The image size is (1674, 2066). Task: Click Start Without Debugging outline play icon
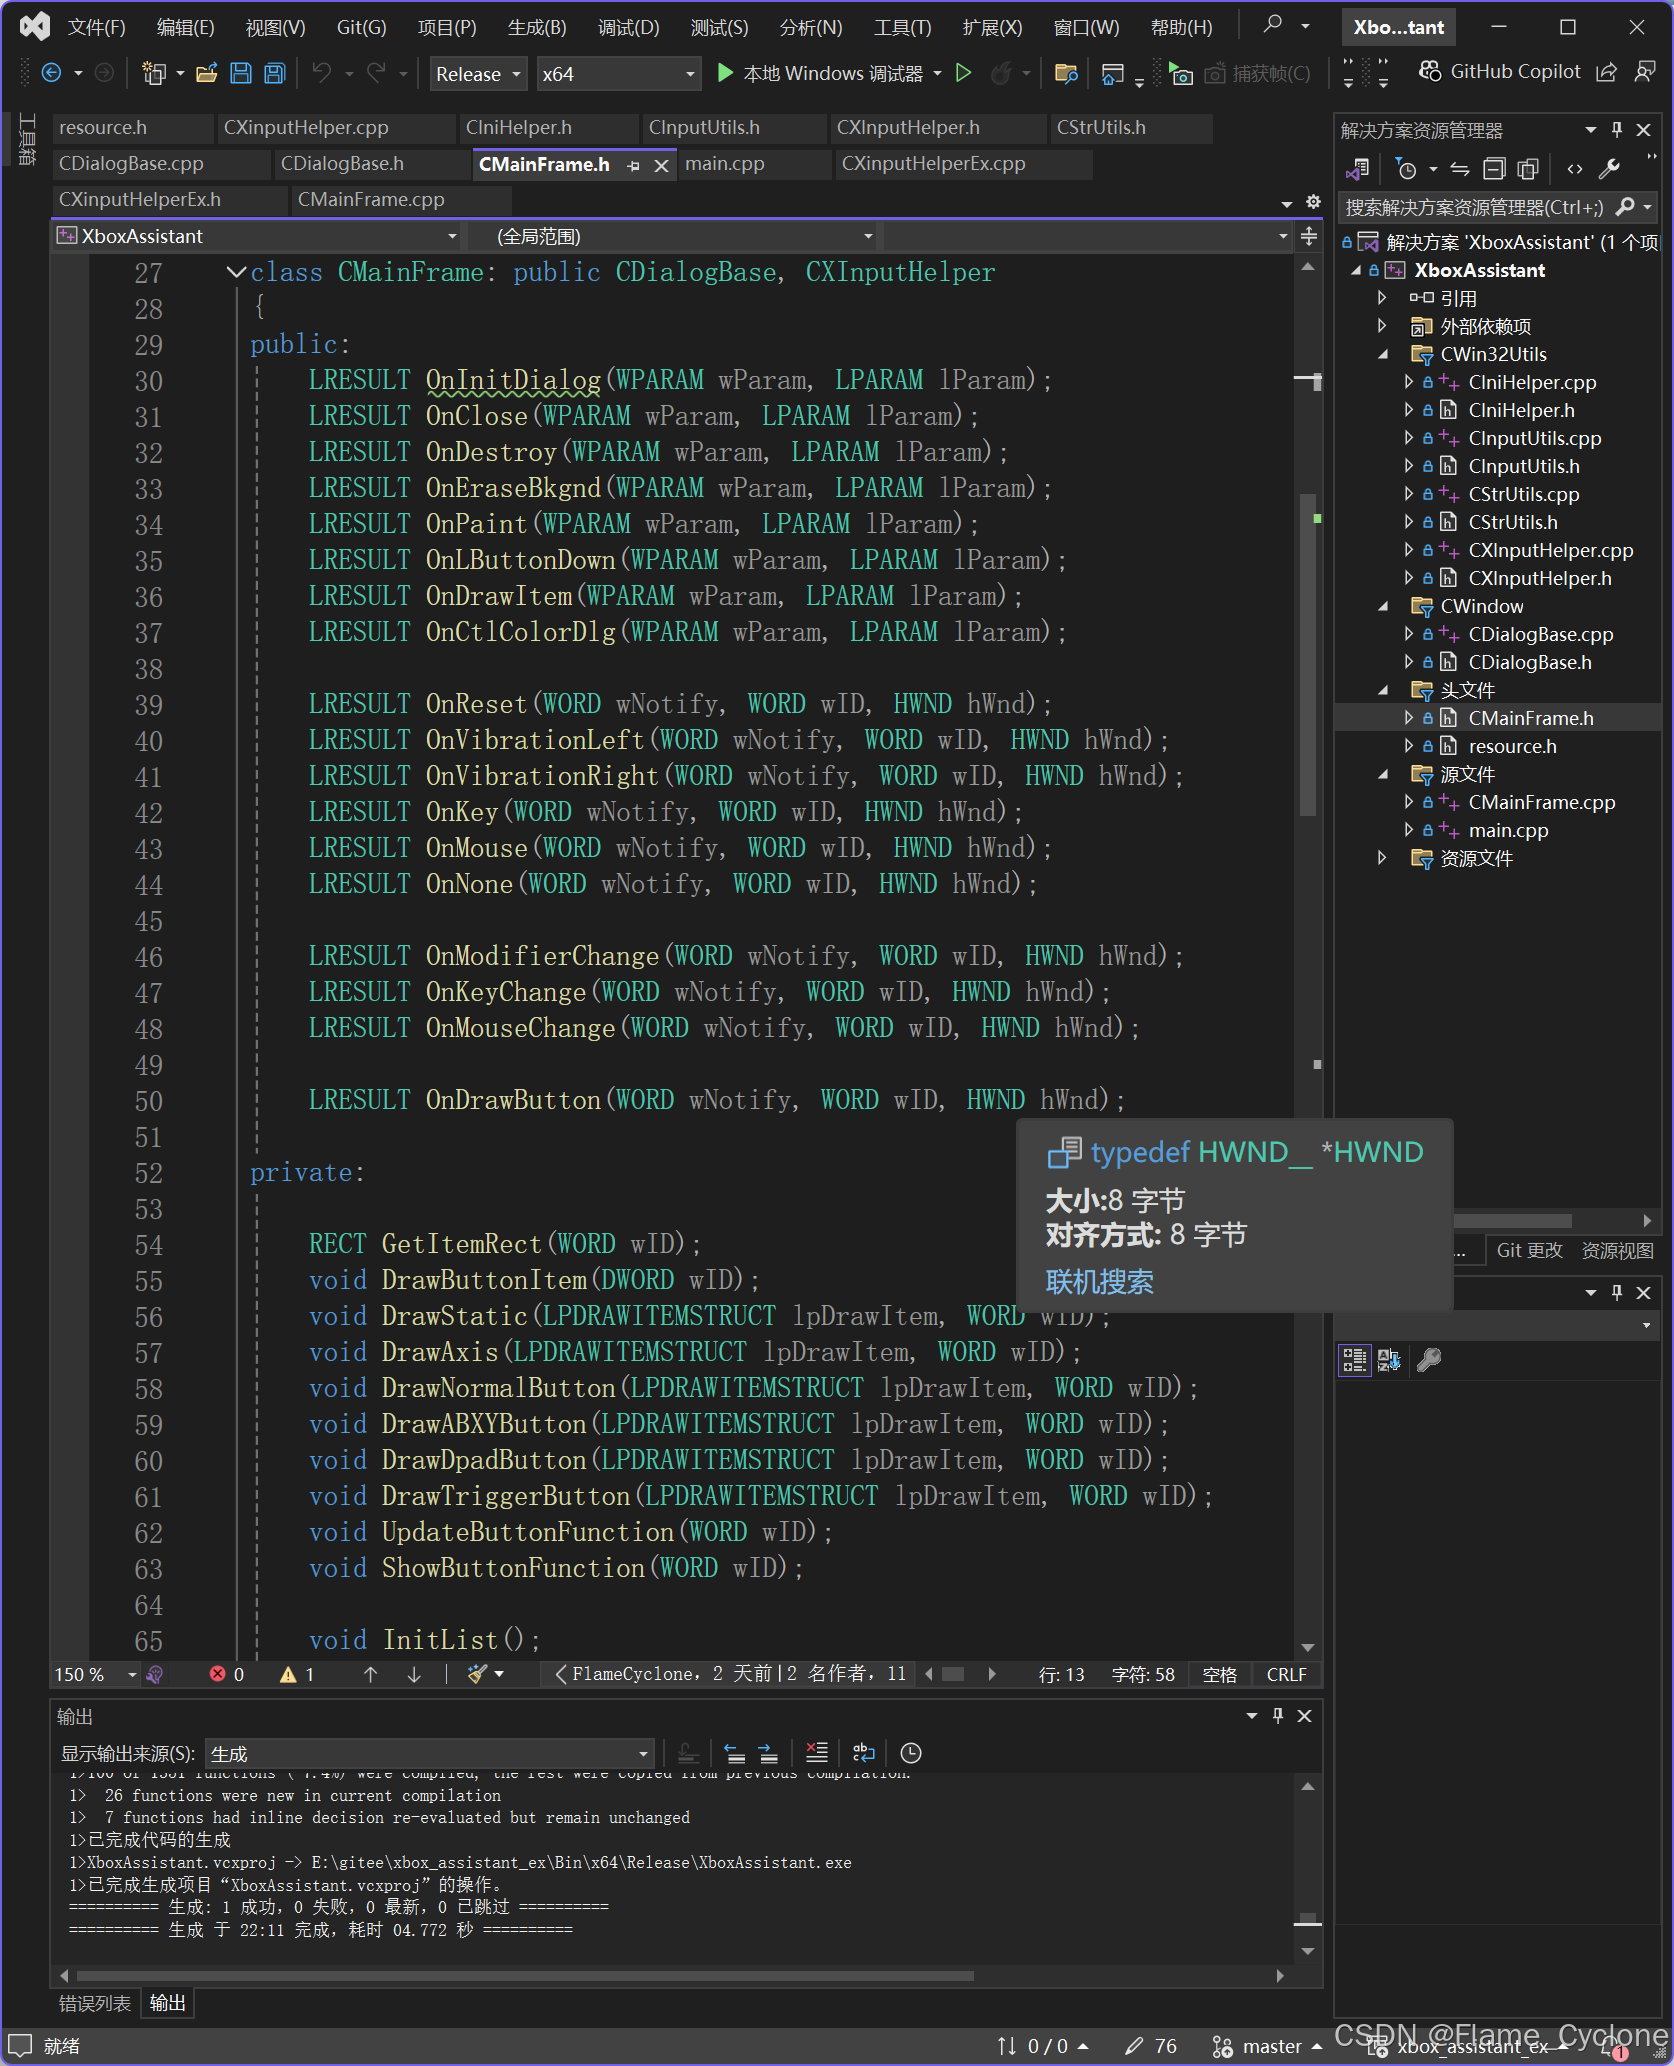(x=963, y=73)
